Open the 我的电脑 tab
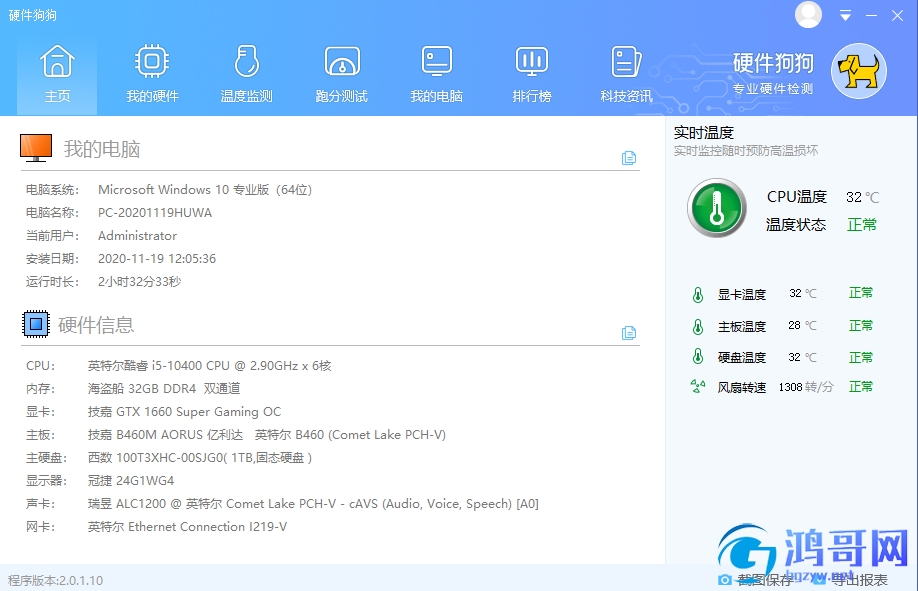The width and height of the screenshot is (918, 591). [437, 74]
